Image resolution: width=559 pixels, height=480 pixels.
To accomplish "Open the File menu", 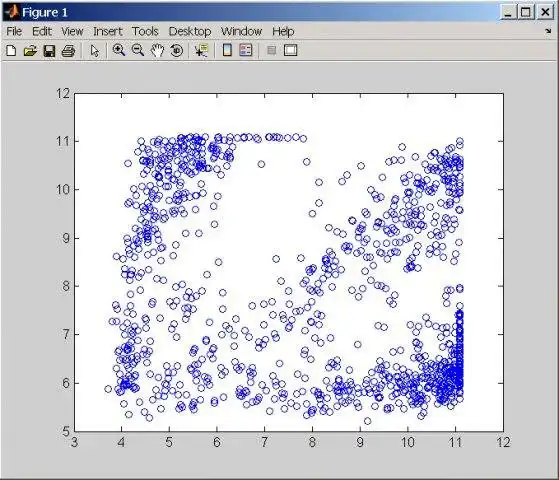I will point(14,31).
